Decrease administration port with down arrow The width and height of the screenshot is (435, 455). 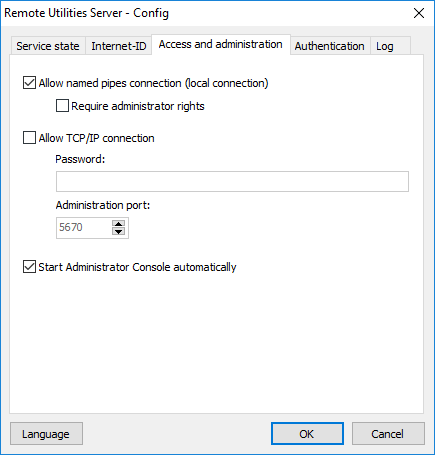click(x=119, y=231)
